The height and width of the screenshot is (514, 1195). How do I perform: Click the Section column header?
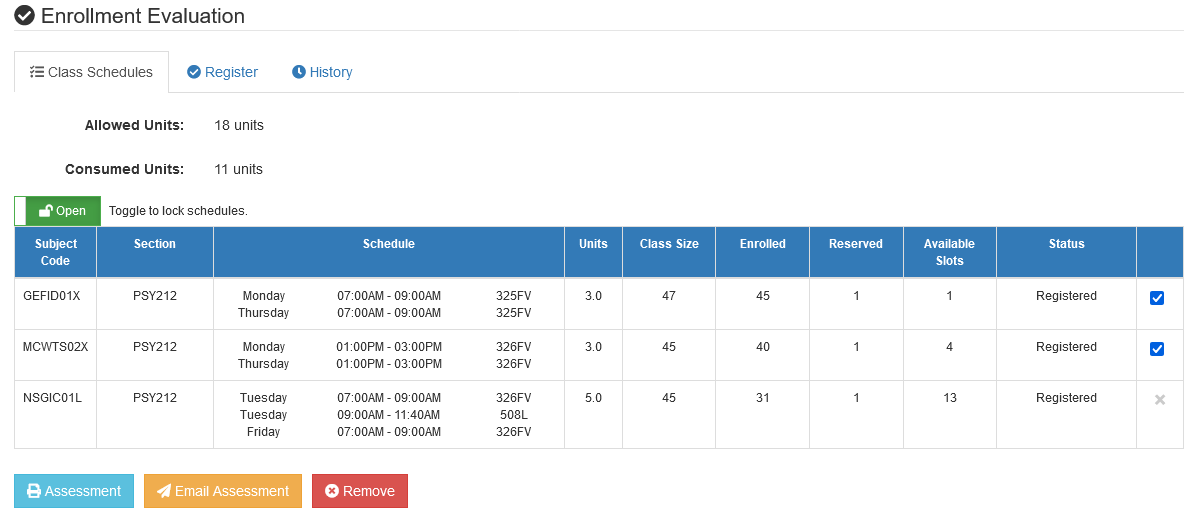pyautogui.click(x=155, y=252)
